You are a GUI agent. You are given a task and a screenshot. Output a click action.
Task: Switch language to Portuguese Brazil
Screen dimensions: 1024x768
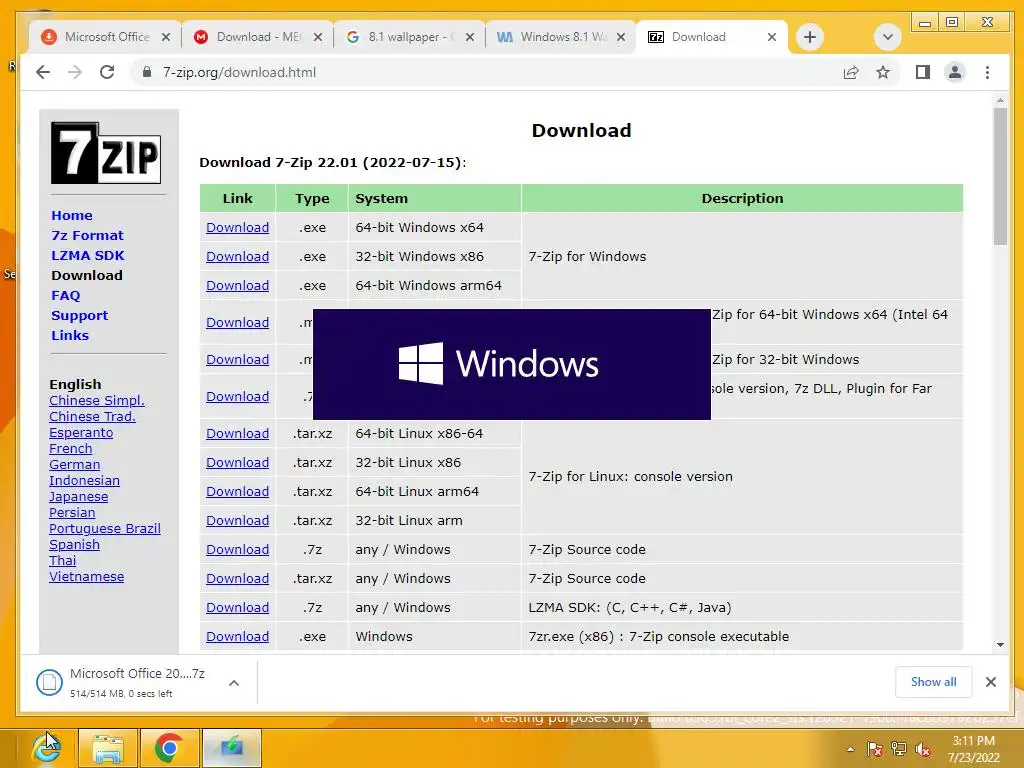click(x=104, y=529)
